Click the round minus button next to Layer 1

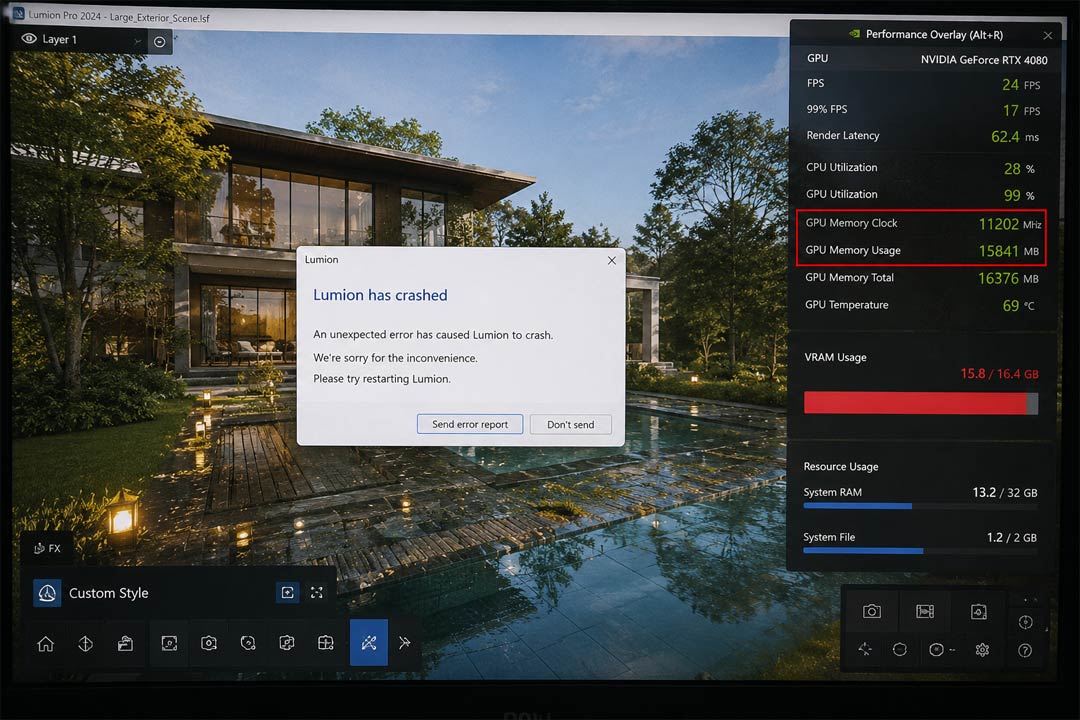[x=160, y=42]
